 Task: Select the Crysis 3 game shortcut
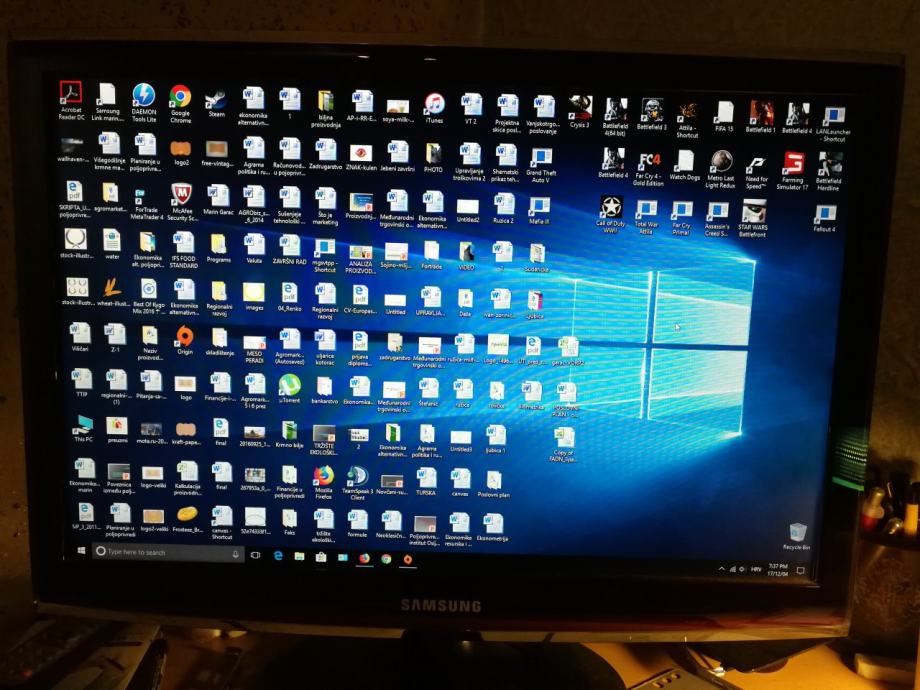(x=580, y=111)
